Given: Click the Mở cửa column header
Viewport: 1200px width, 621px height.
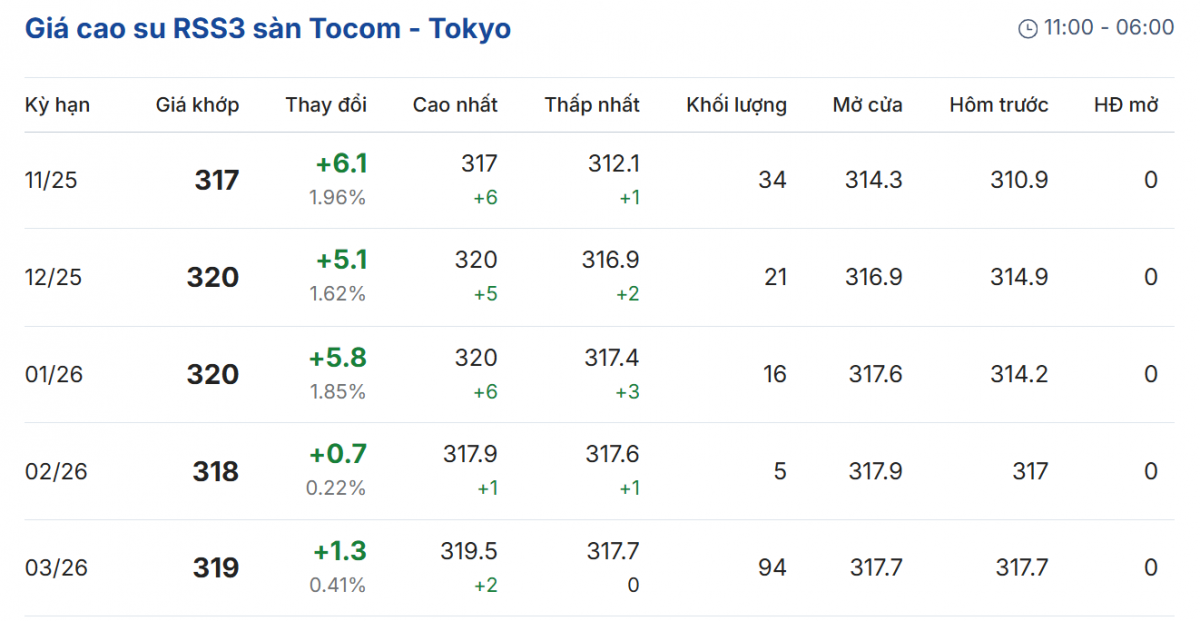Looking at the screenshot, I should 867,105.
